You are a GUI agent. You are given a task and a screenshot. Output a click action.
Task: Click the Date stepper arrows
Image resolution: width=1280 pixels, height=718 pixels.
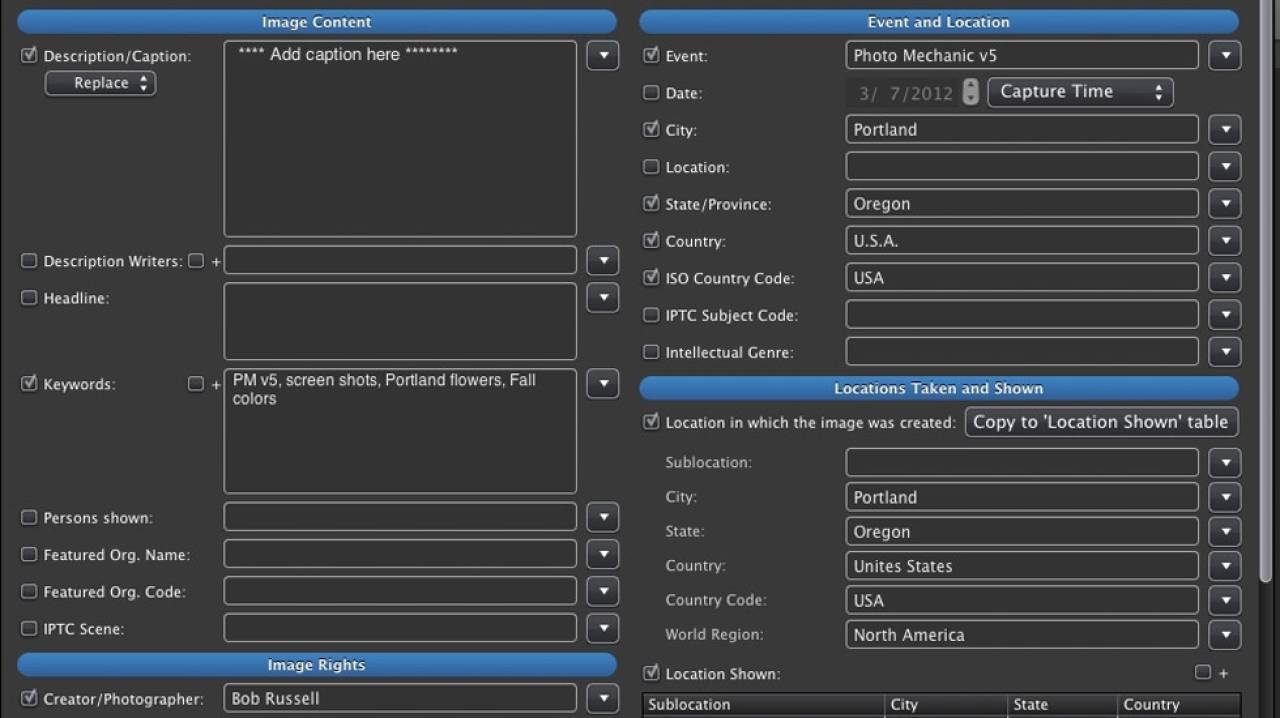pyautogui.click(x=970, y=92)
